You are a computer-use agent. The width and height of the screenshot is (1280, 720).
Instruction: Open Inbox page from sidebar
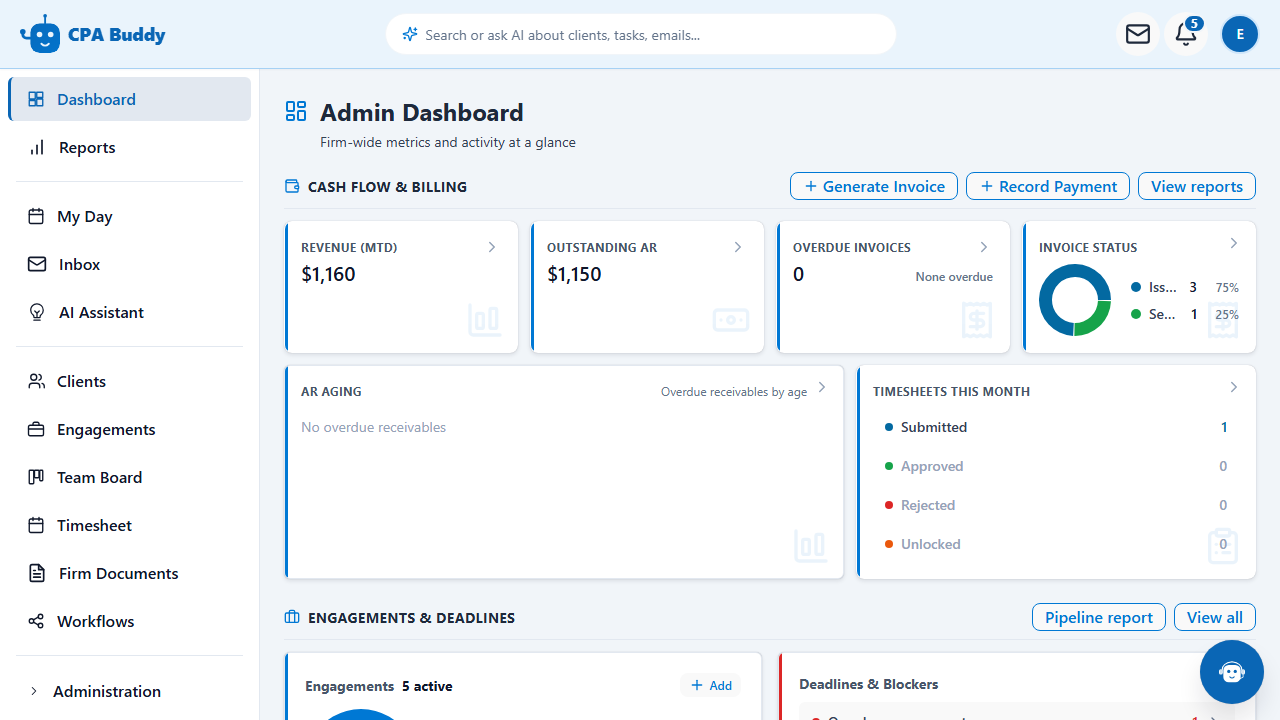(130, 264)
